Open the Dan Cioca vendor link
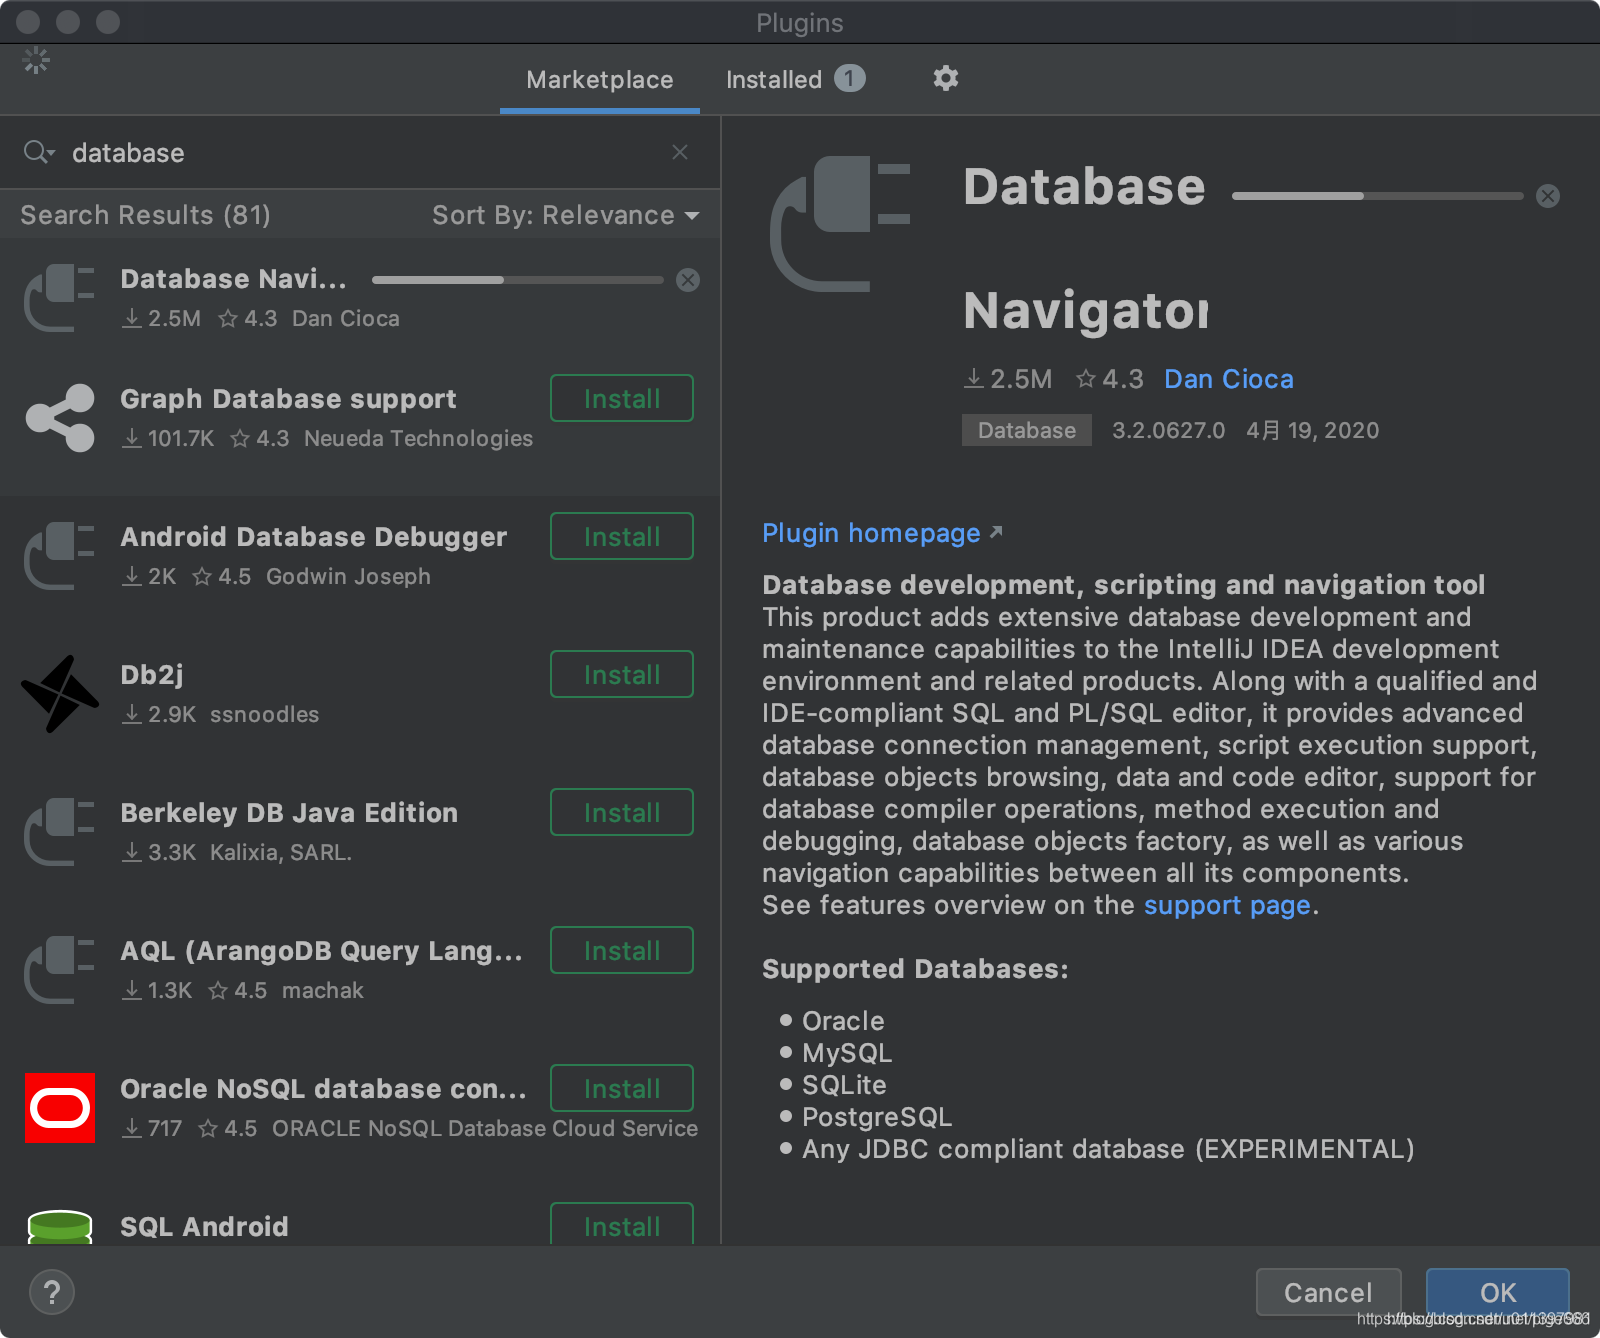Viewport: 1600px width, 1338px height. click(1229, 379)
